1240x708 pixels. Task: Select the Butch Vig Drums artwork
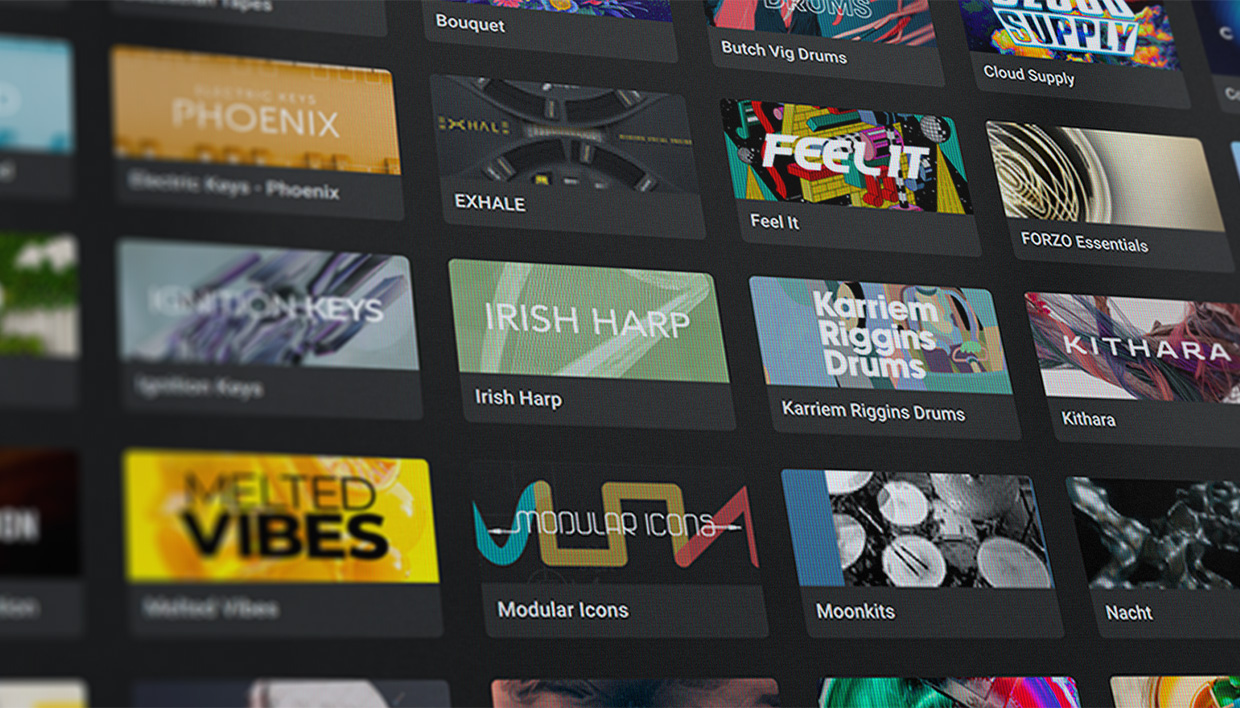coord(820,18)
